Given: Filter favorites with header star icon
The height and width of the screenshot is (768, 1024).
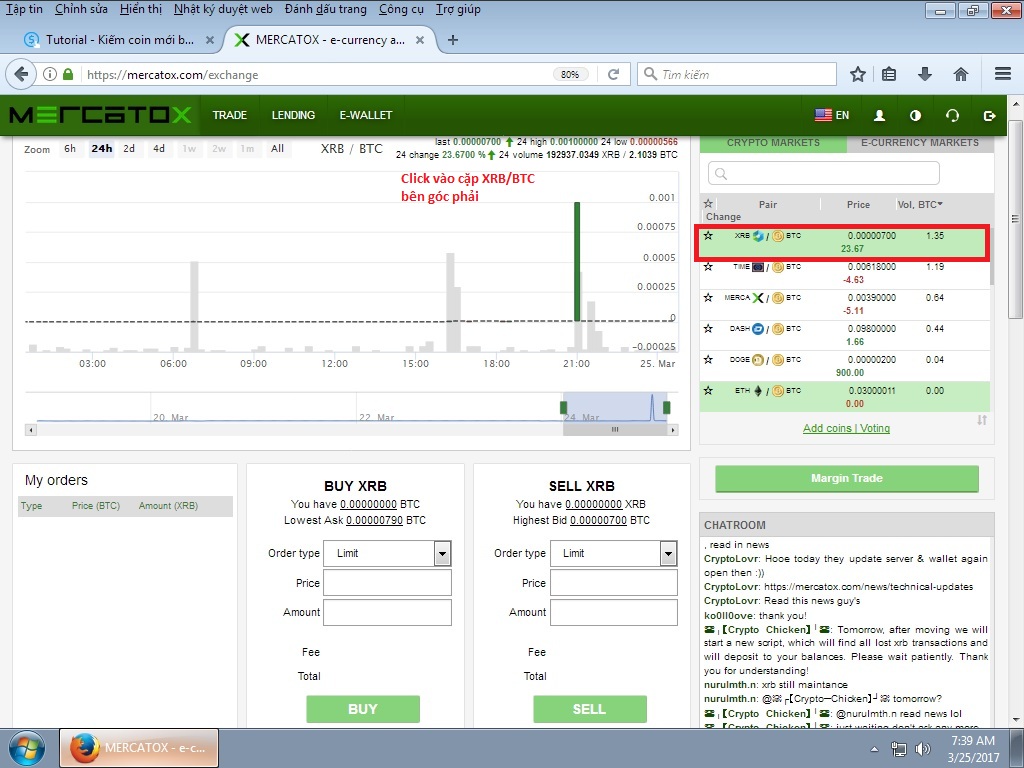Looking at the screenshot, I should point(708,204).
